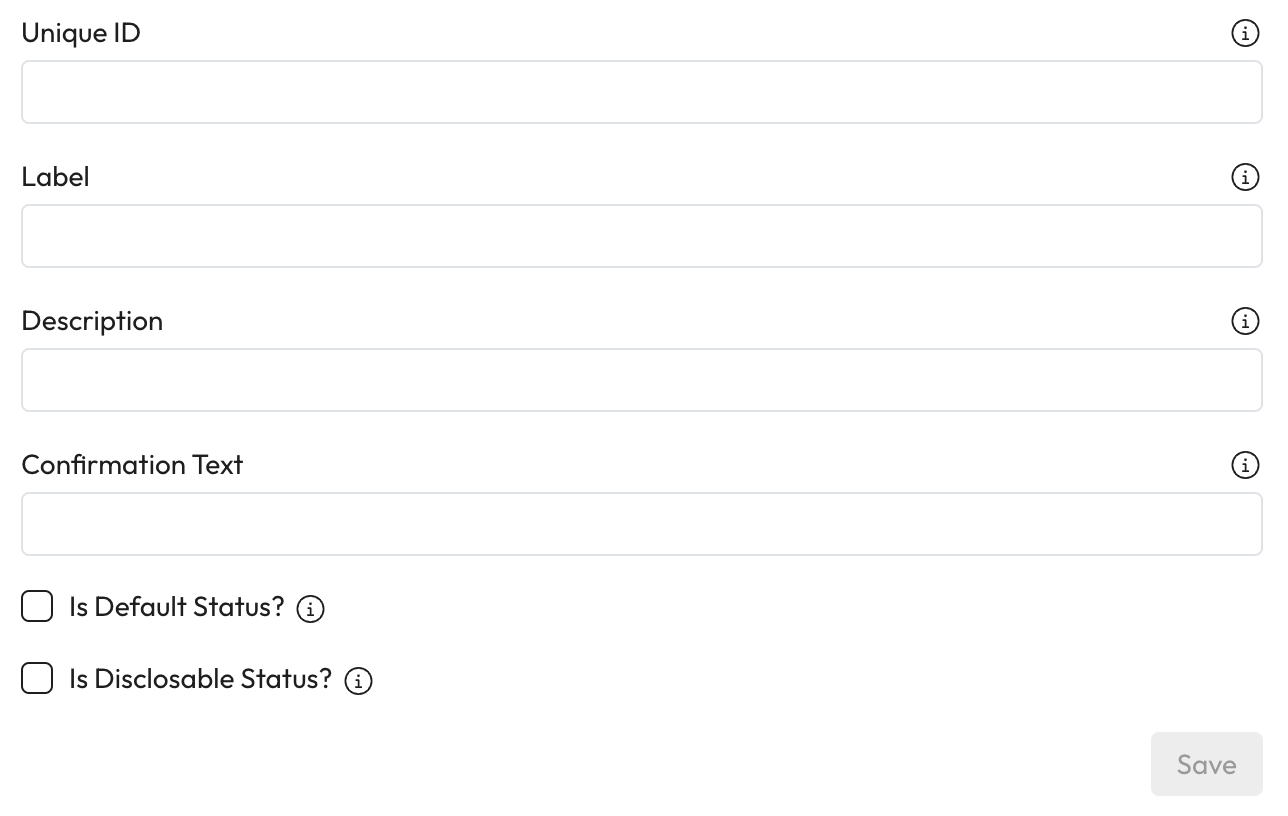Click the "Confirmation Text" heading text
Image resolution: width=1288 pixels, height=816 pixels.
(132, 465)
